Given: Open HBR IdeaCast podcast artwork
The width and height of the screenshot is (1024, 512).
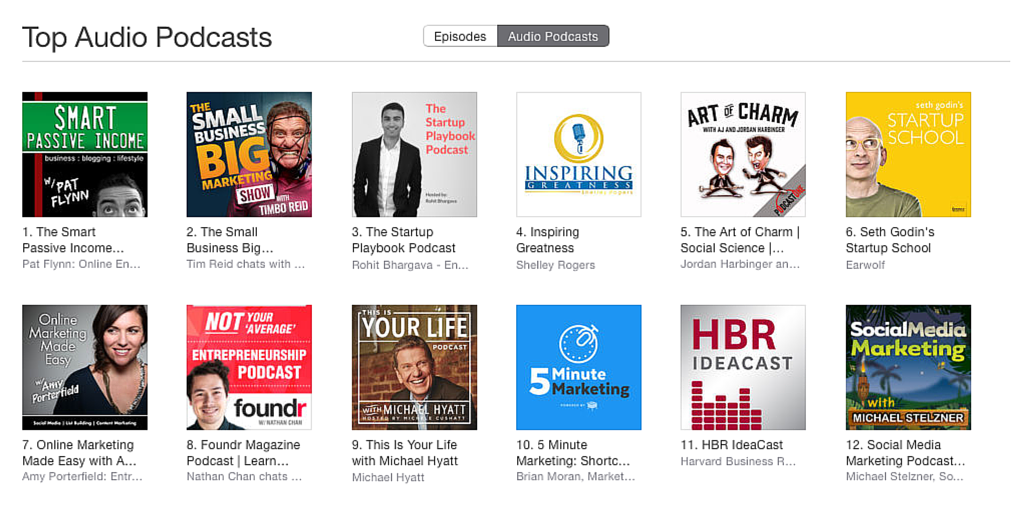Looking at the screenshot, I should point(743,367).
